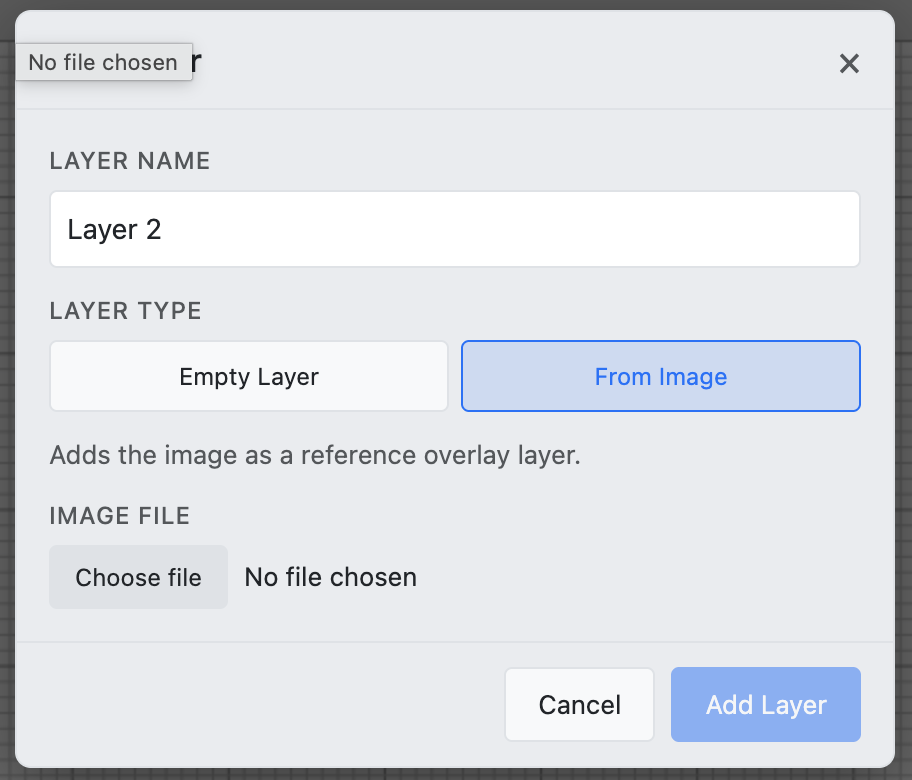Click the No file chosen tooltip
Viewport: 912px width, 780px height.
click(103, 62)
